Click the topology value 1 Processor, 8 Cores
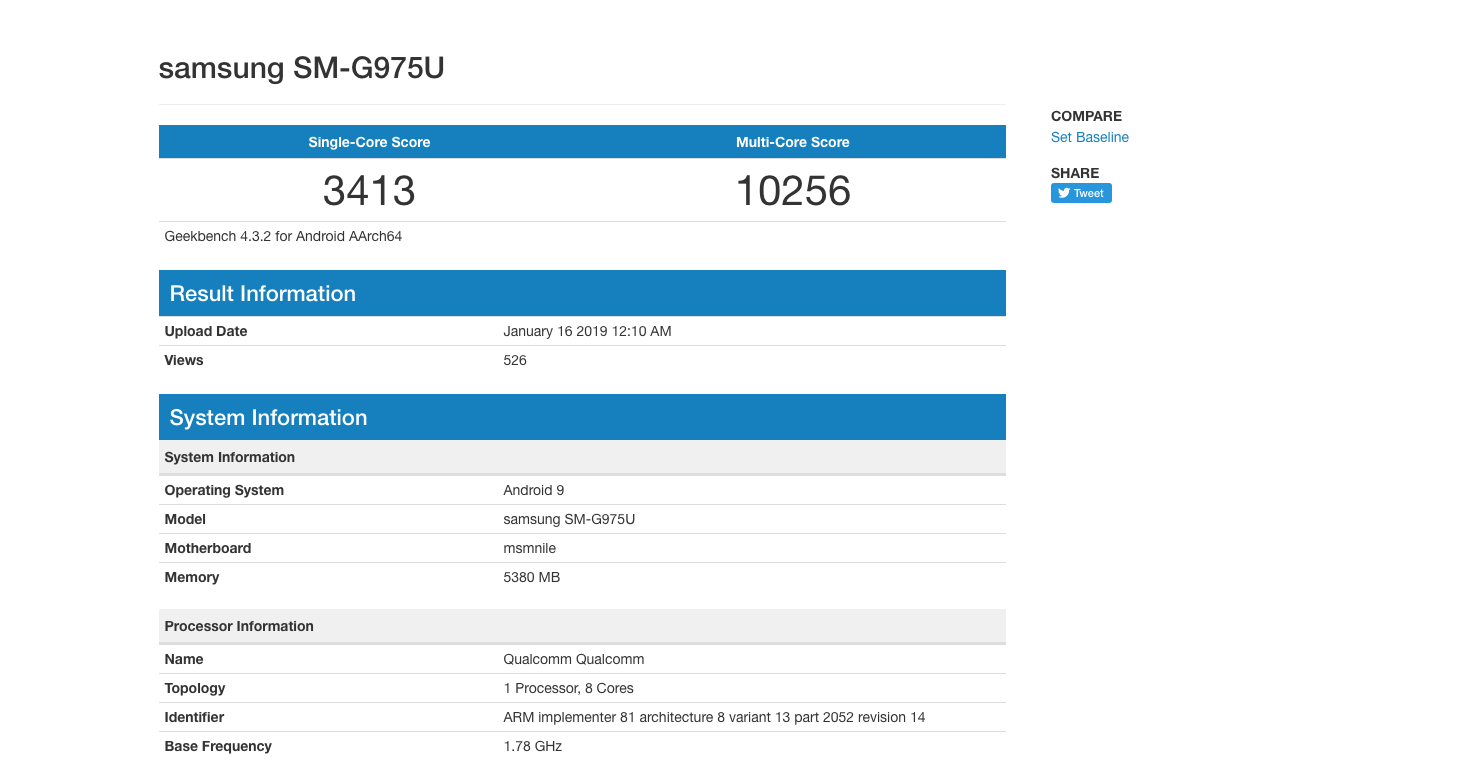Image resolution: width=1472 pixels, height=776 pixels. click(568, 689)
